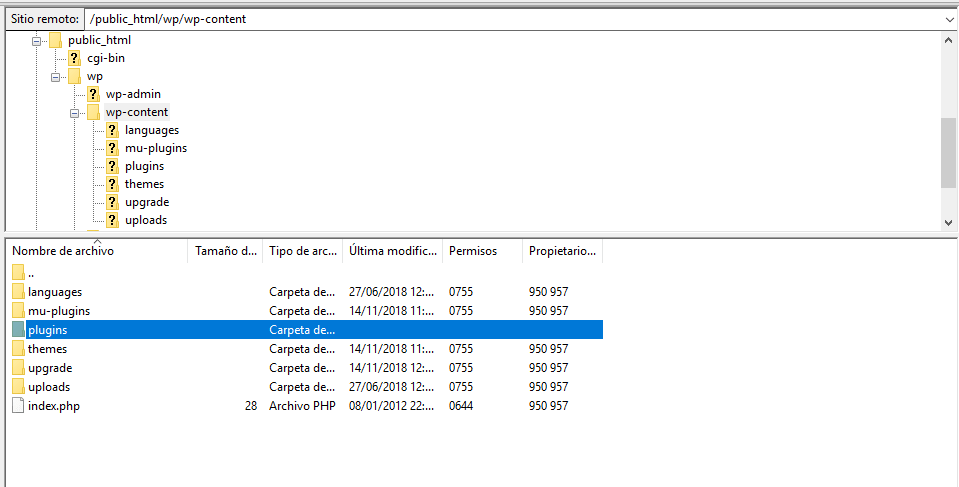This screenshot has width=959, height=487.
Task: Click the remote site path field
Action: click(x=513, y=19)
